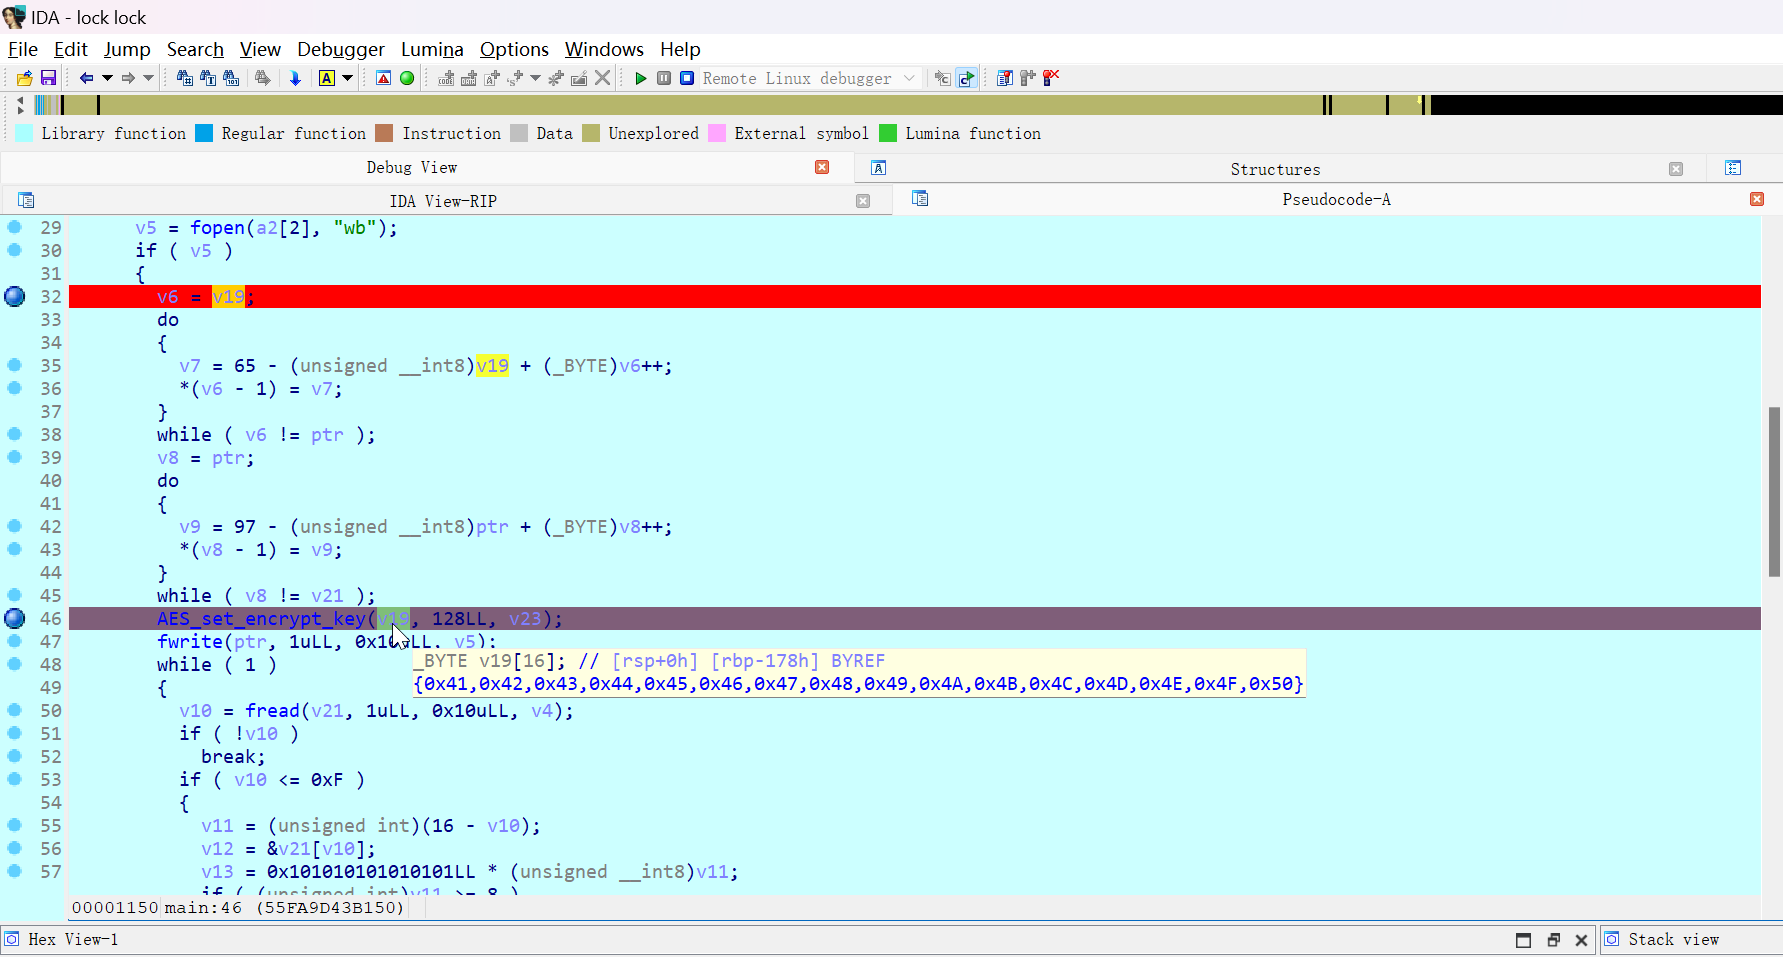Set a breakpoint on line 35 dot

pyautogui.click(x=15, y=365)
